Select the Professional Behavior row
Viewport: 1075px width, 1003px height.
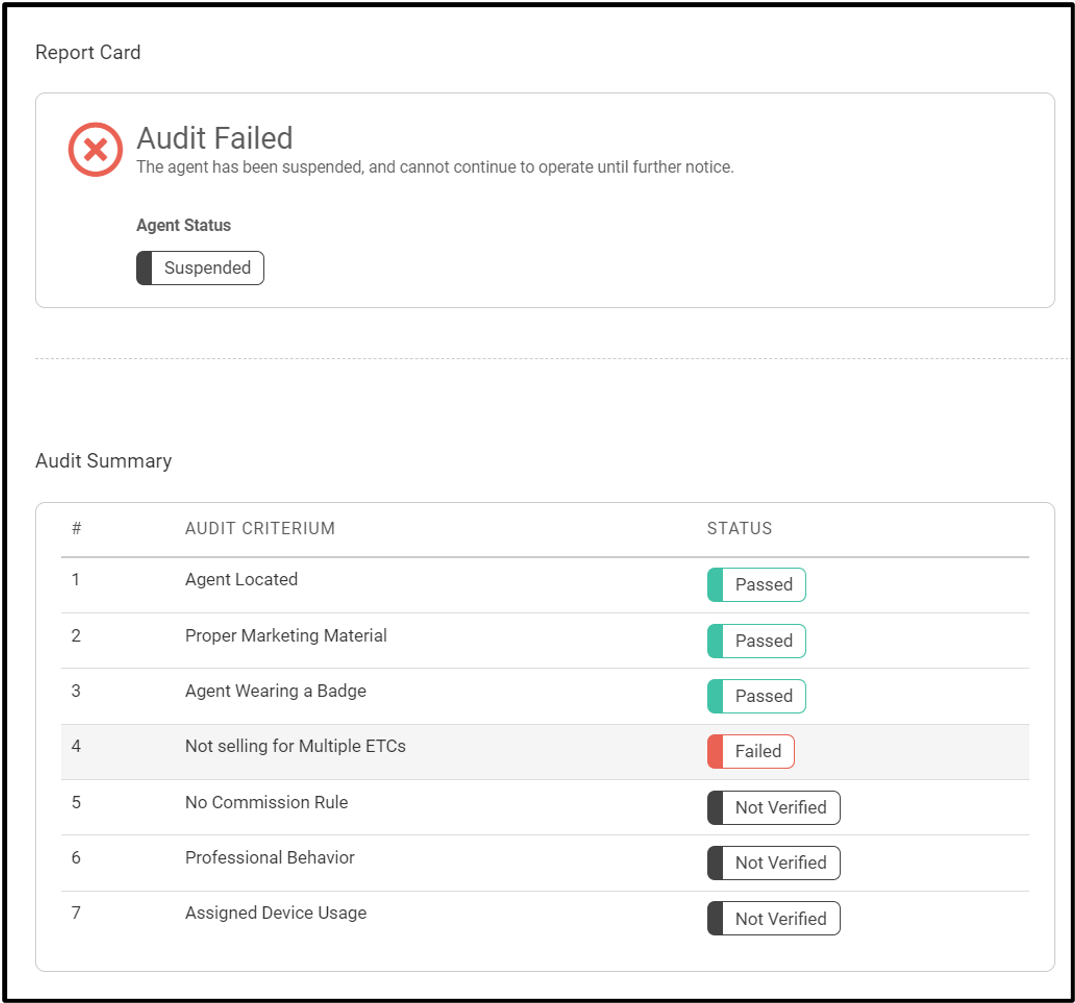pyautogui.click(x=545, y=863)
